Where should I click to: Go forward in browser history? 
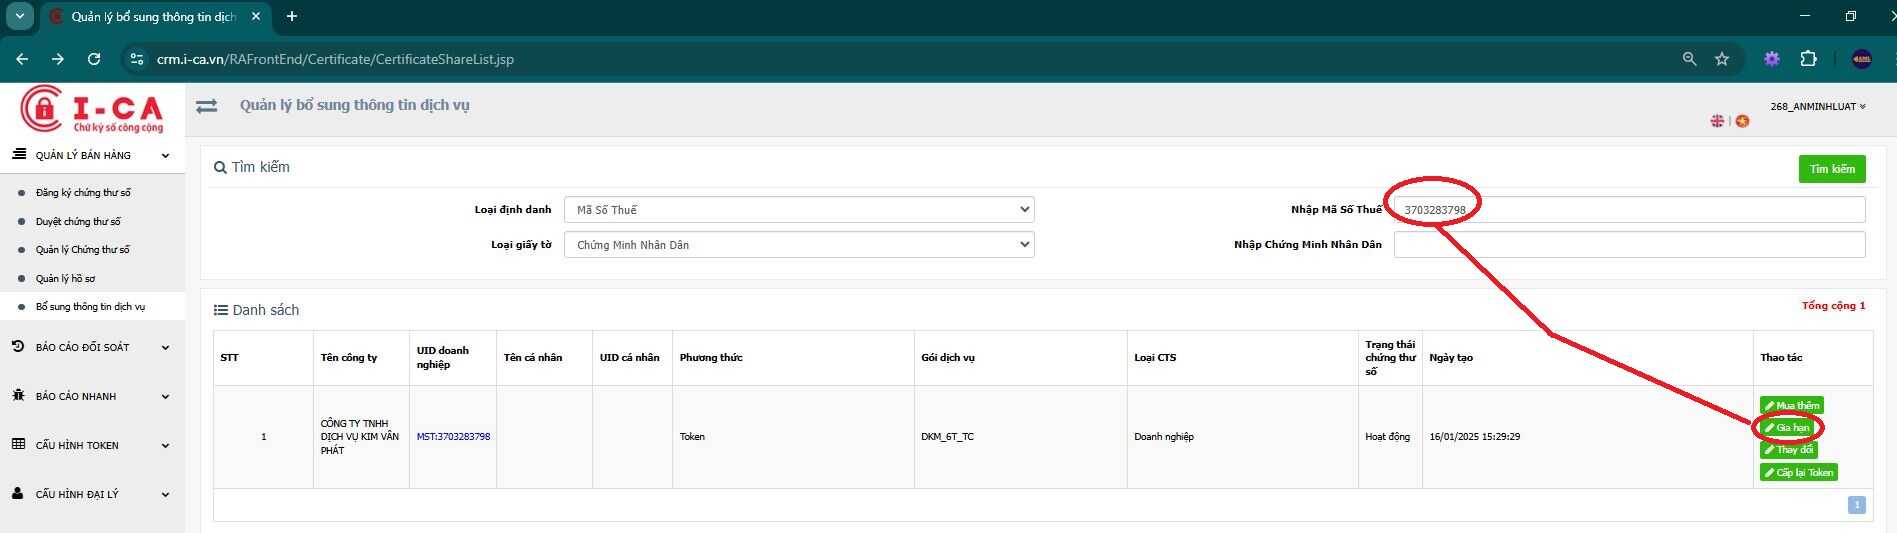click(58, 59)
